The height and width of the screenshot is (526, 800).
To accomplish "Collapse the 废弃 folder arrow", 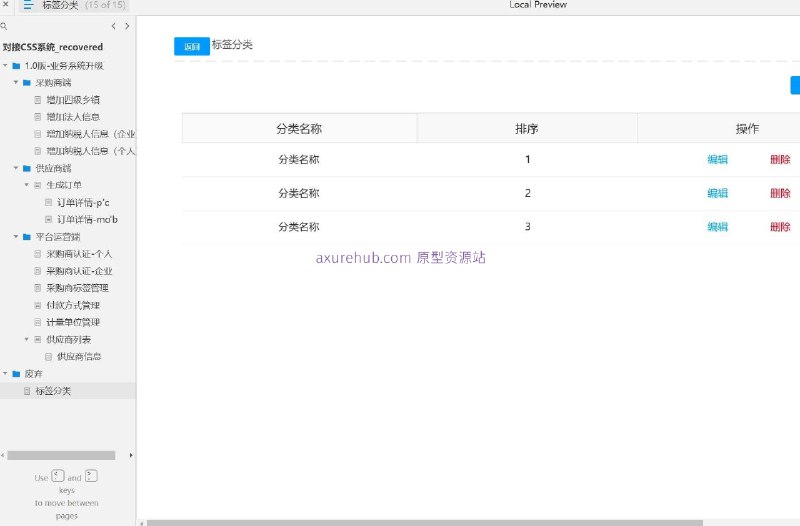I will coord(5,374).
